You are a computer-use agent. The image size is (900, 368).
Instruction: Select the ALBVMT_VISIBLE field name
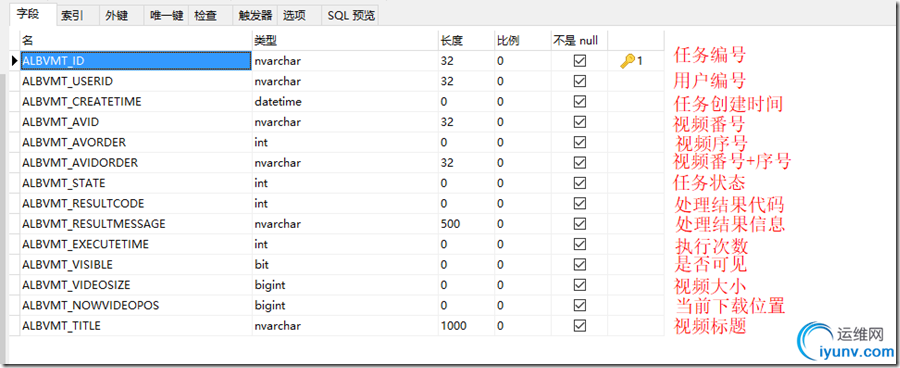(x=67, y=265)
